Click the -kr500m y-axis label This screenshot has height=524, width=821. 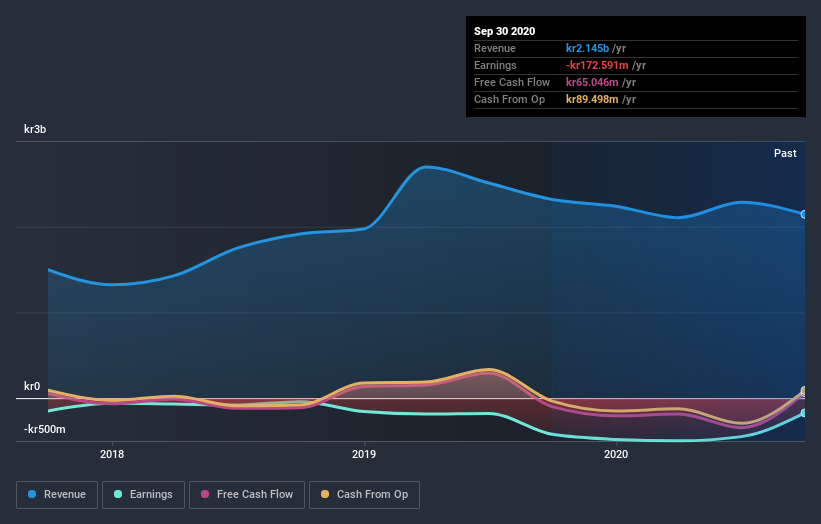coord(45,429)
